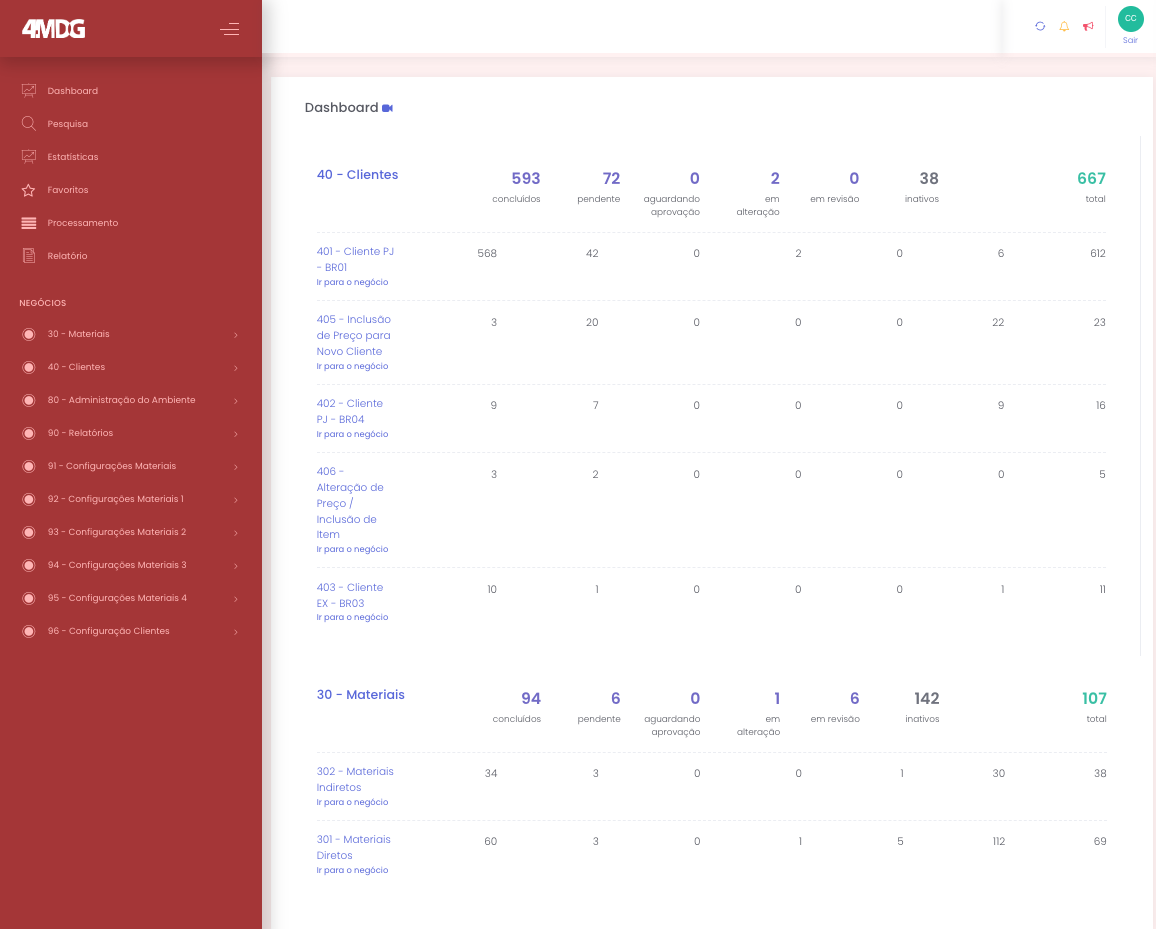
Task: Click the Pesquisa search icon in the sidebar
Action: (28, 123)
